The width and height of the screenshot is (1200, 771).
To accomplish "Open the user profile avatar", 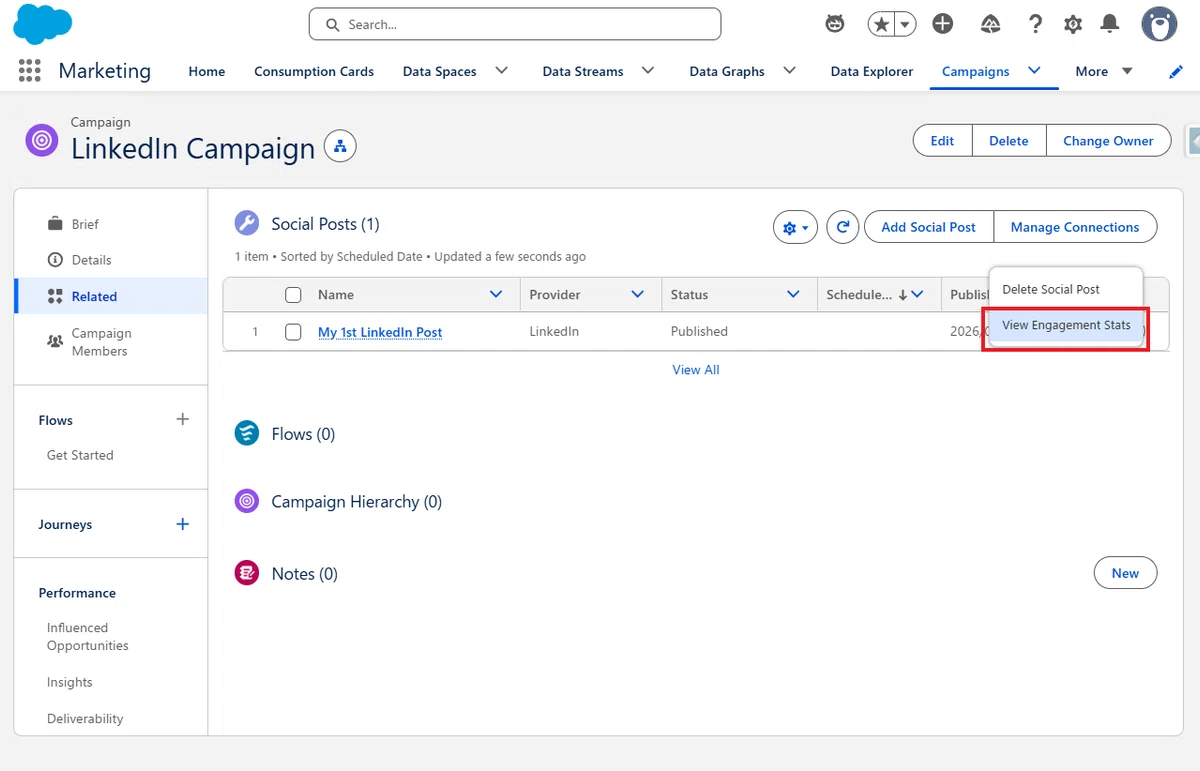I will (x=1159, y=24).
